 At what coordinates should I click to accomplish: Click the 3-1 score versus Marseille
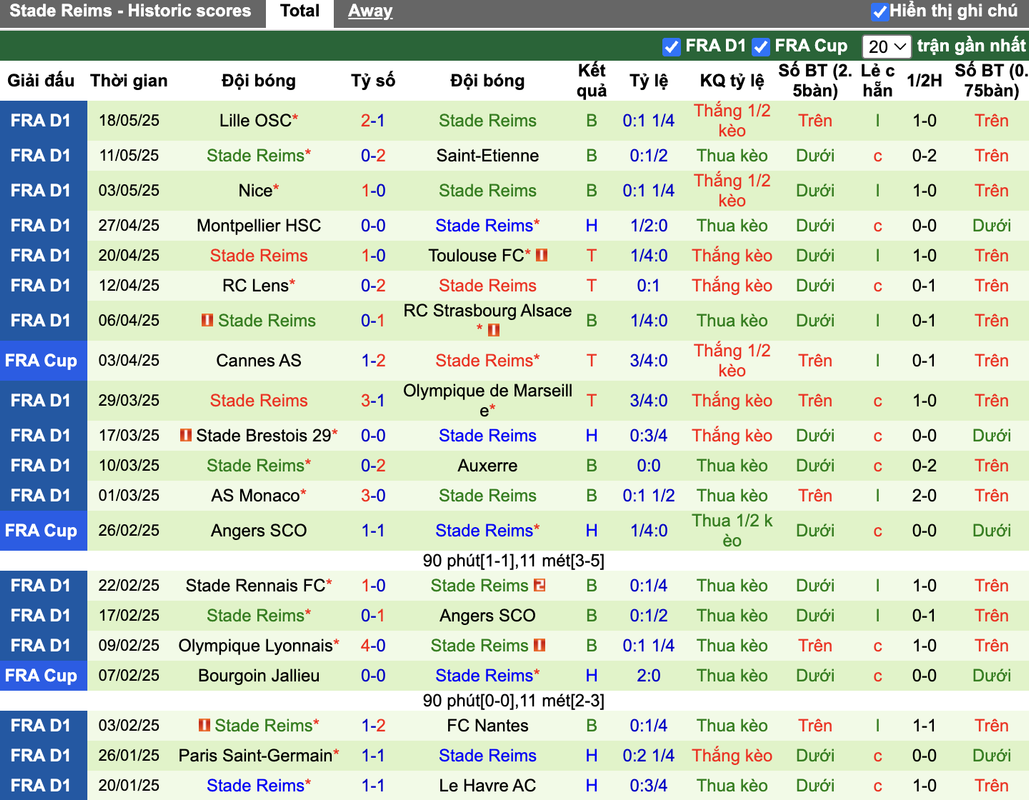pos(373,400)
